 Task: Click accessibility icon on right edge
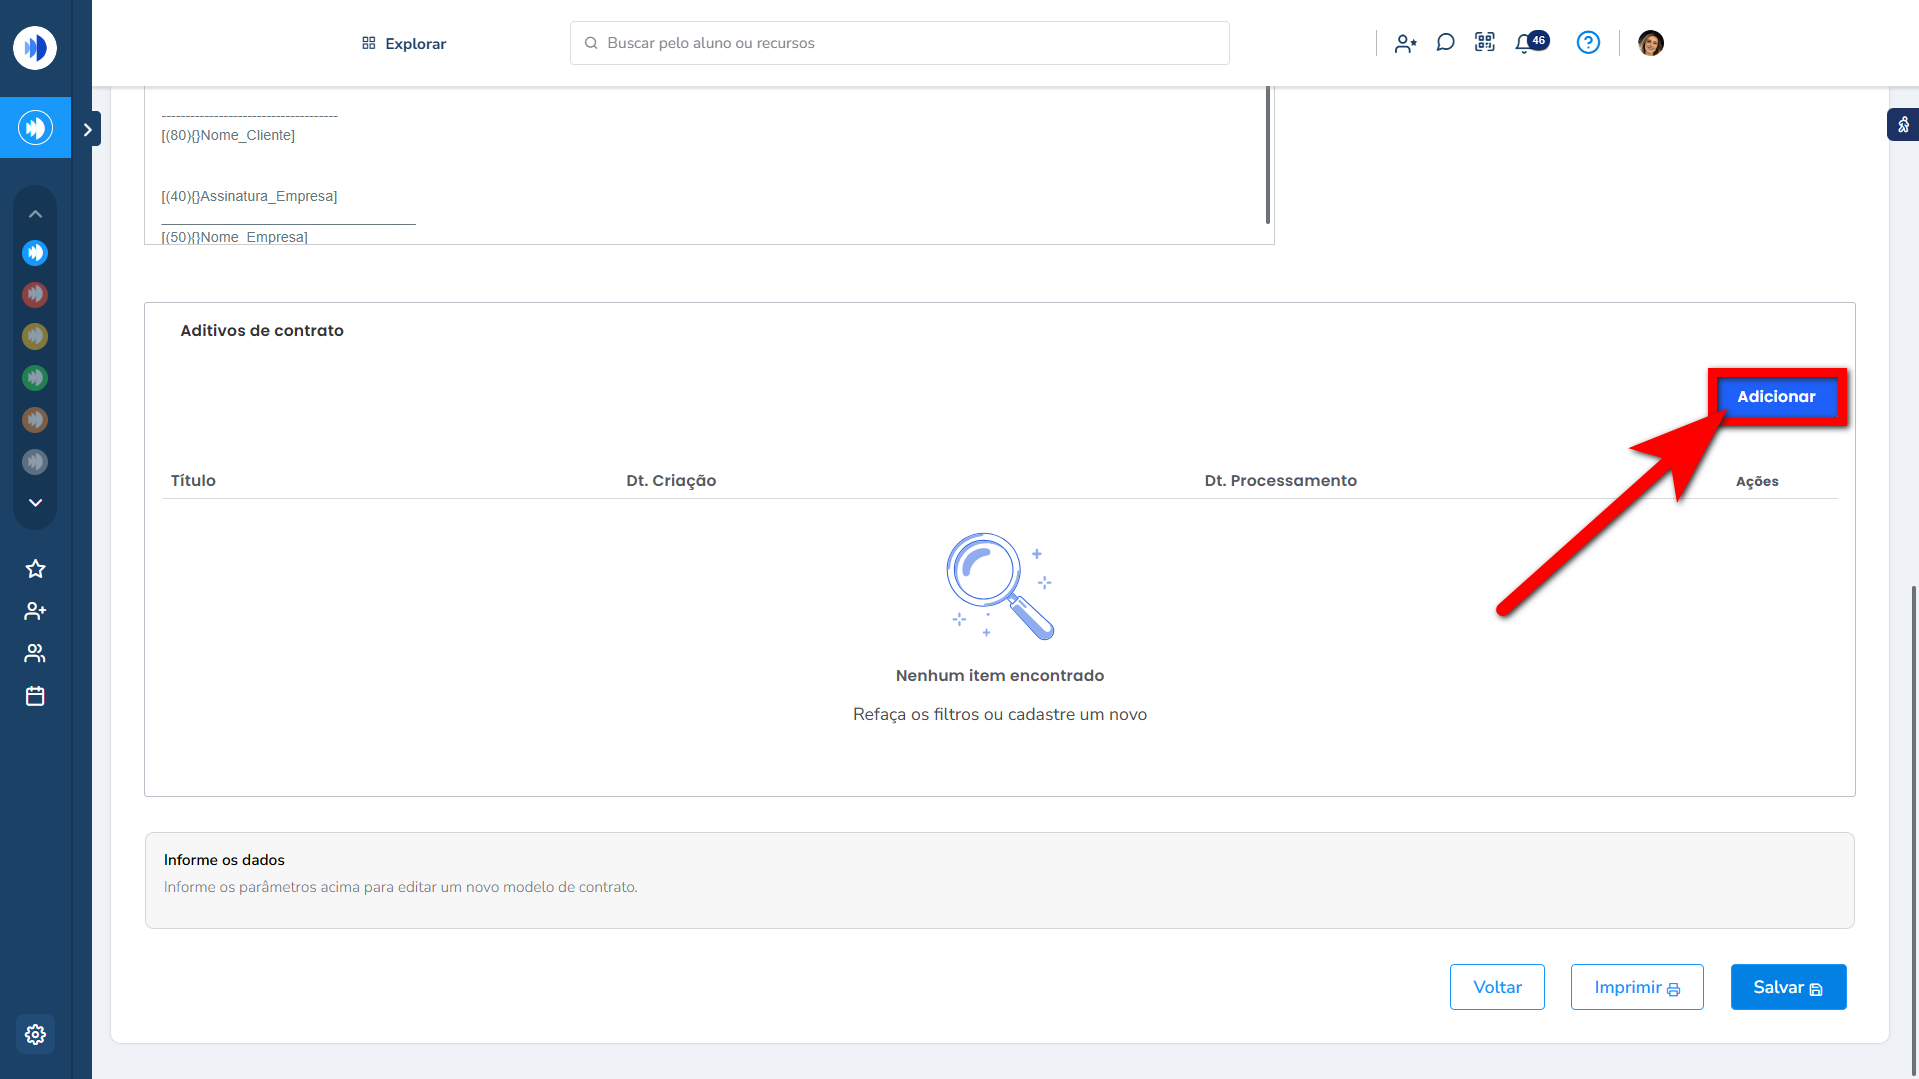(1903, 125)
